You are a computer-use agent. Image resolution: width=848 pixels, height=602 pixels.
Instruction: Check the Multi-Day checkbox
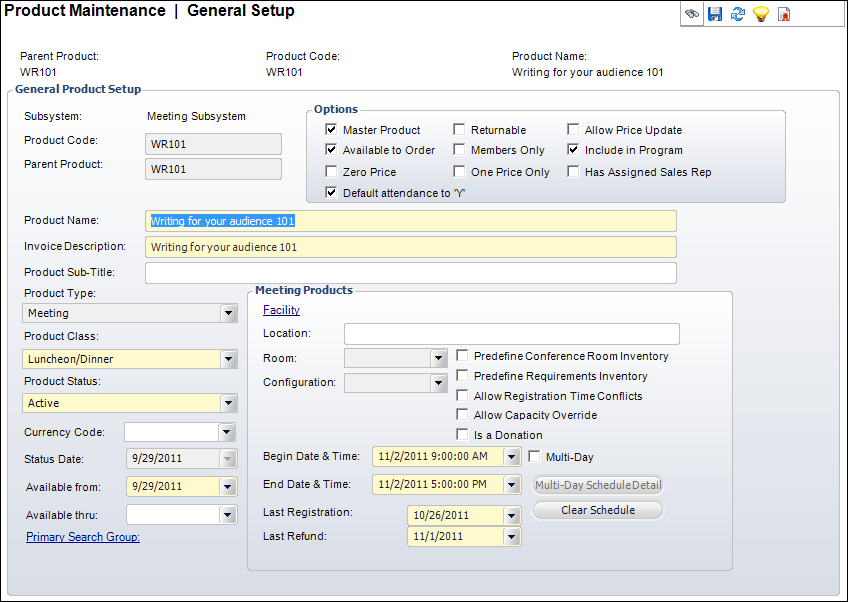point(534,457)
